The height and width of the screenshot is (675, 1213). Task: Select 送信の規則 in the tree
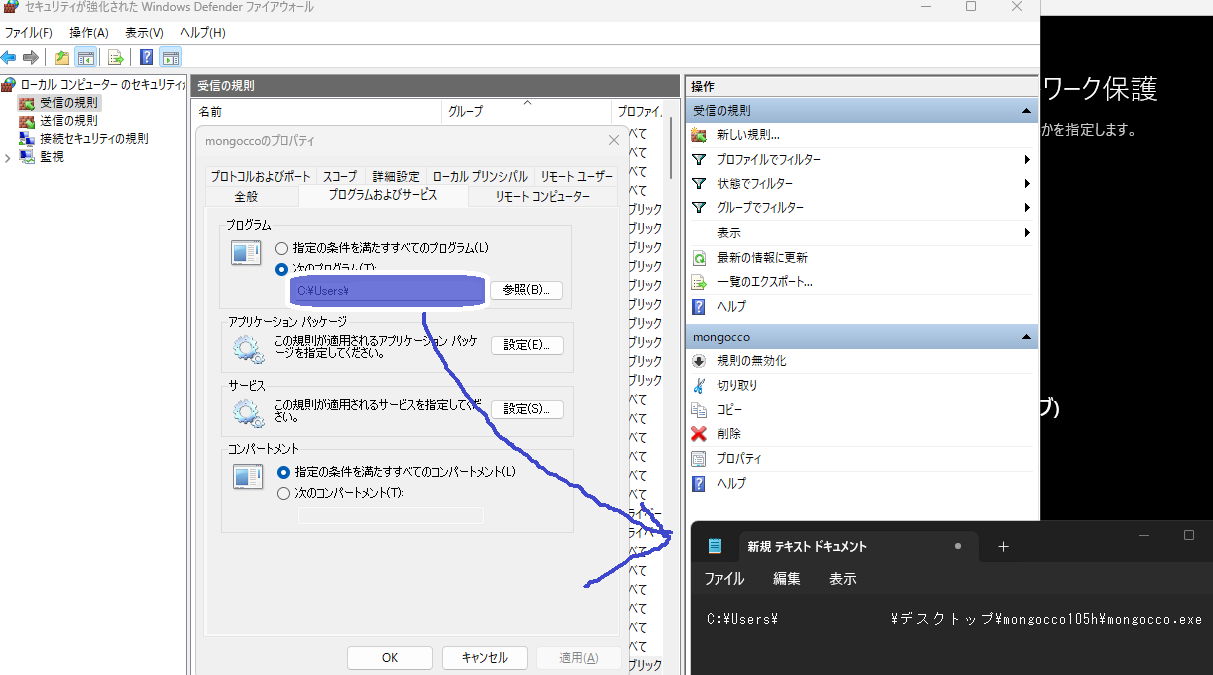coord(68,120)
